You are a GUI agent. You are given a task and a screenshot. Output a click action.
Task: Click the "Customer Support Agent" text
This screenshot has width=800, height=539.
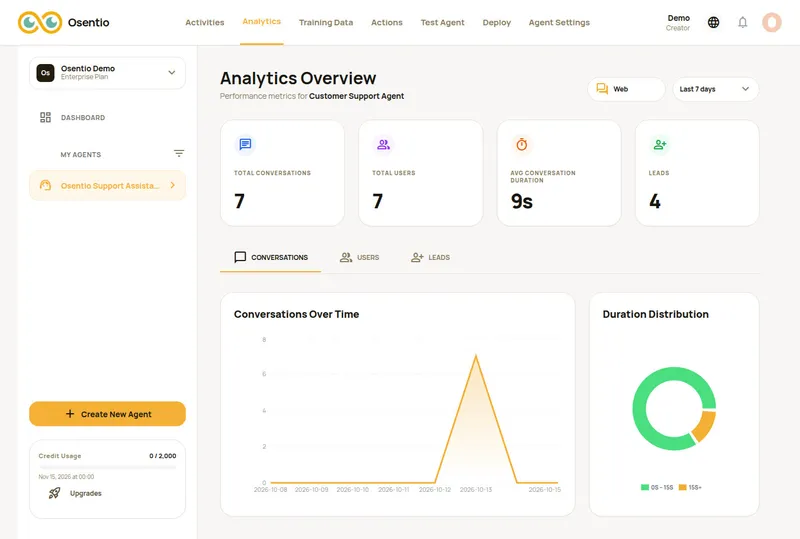click(356, 96)
